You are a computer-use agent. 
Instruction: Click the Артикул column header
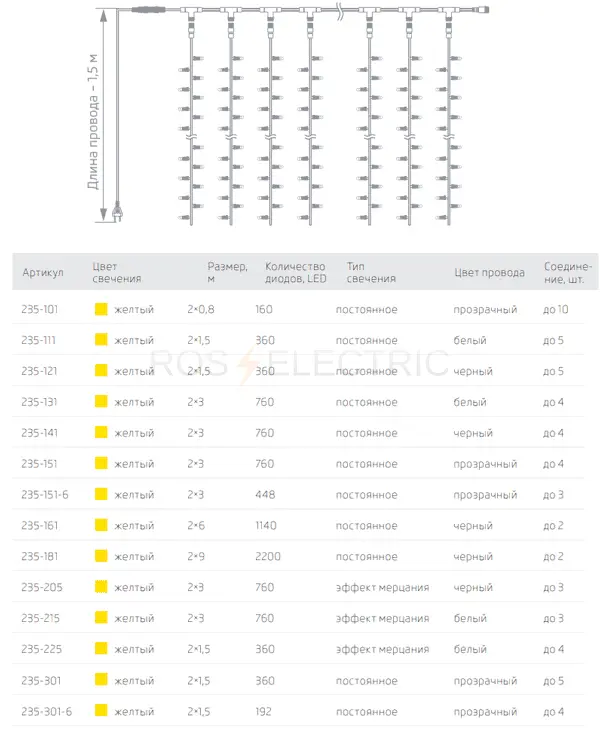coord(43,273)
